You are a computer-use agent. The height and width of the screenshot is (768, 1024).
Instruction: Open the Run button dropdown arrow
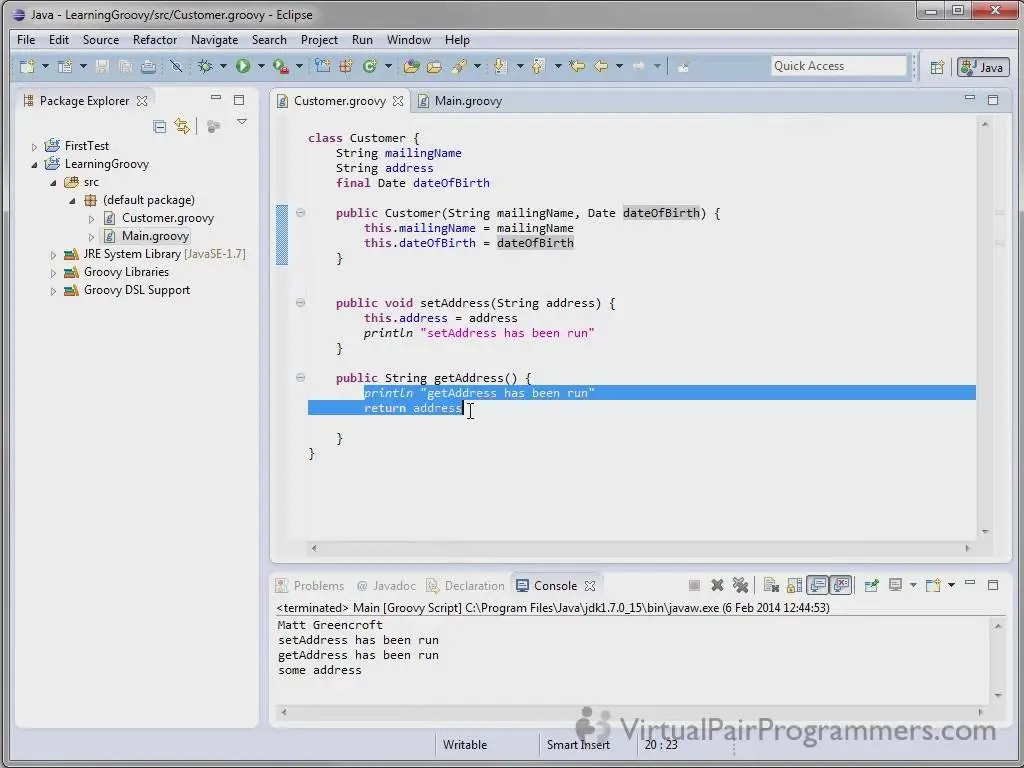pyautogui.click(x=261, y=66)
